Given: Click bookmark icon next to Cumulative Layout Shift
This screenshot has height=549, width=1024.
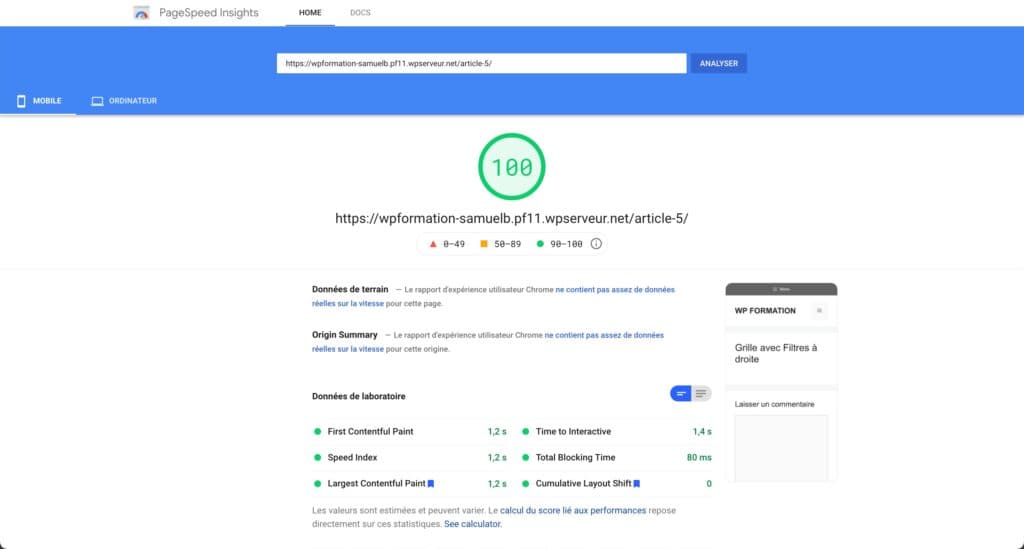Looking at the screenshot, I should pyautogui.click(x=636, y=484).
